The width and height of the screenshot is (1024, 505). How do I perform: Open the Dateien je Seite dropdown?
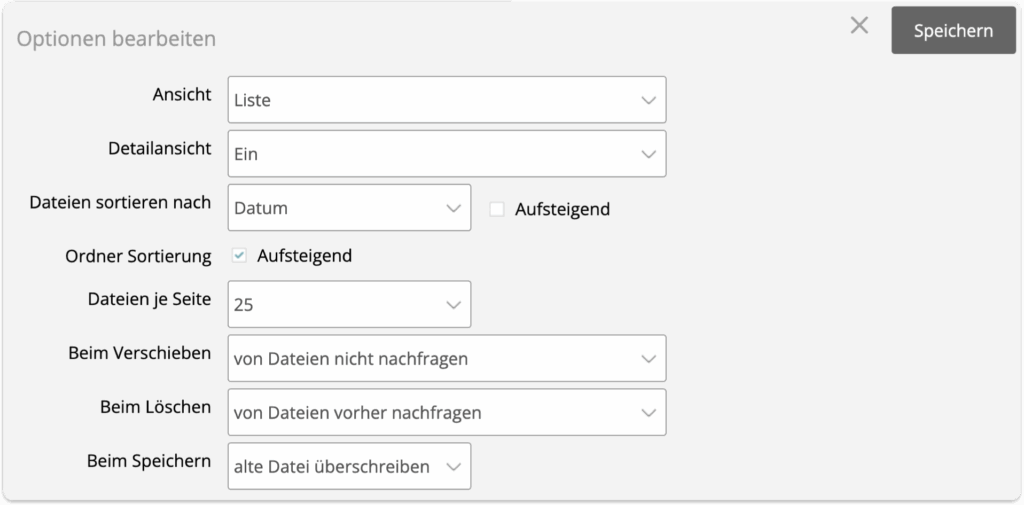coord(348,305)
